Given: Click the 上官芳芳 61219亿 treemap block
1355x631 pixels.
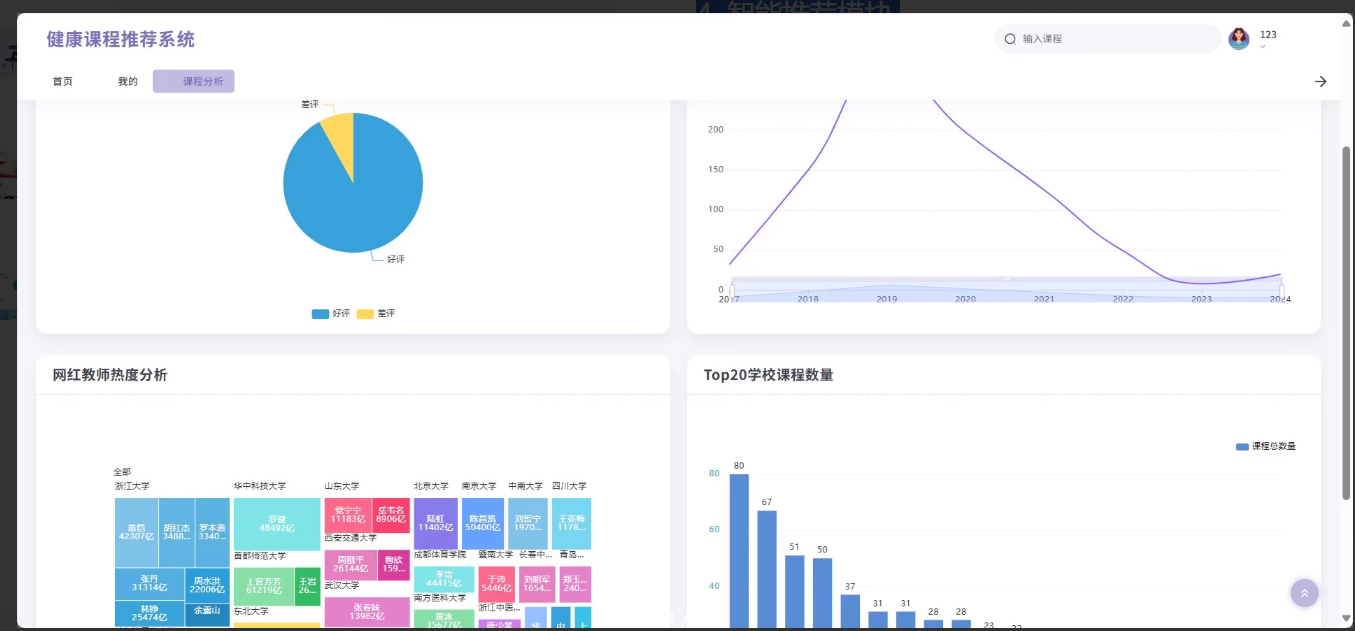Looking at the screenshot, I should pyautogui.click(x=264, y=586).
